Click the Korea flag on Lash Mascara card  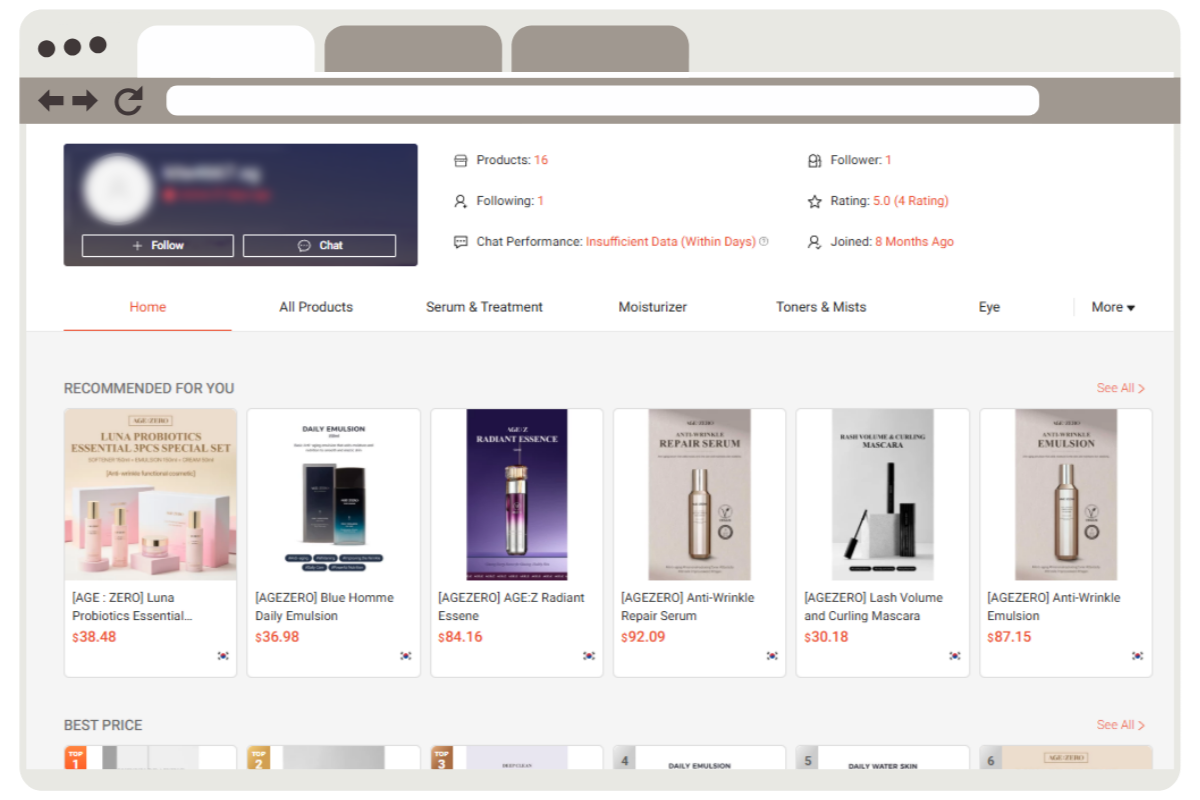954,656
